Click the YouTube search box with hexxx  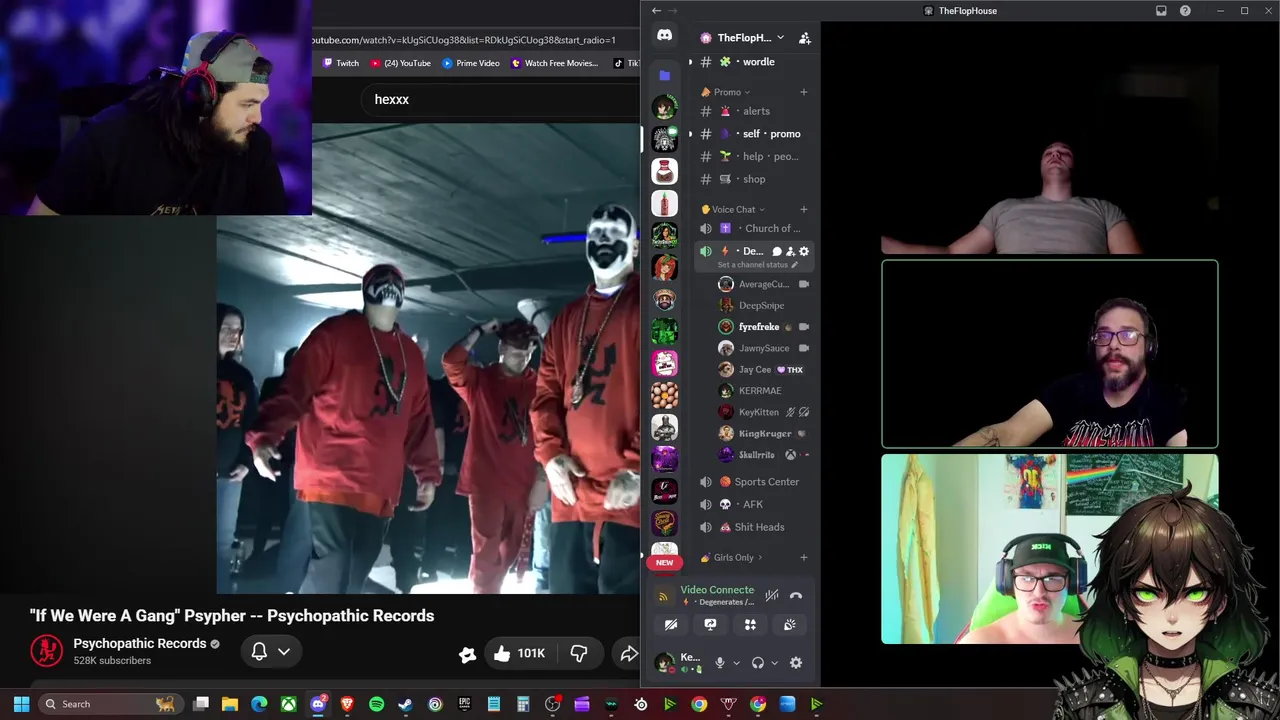[500, 100]
